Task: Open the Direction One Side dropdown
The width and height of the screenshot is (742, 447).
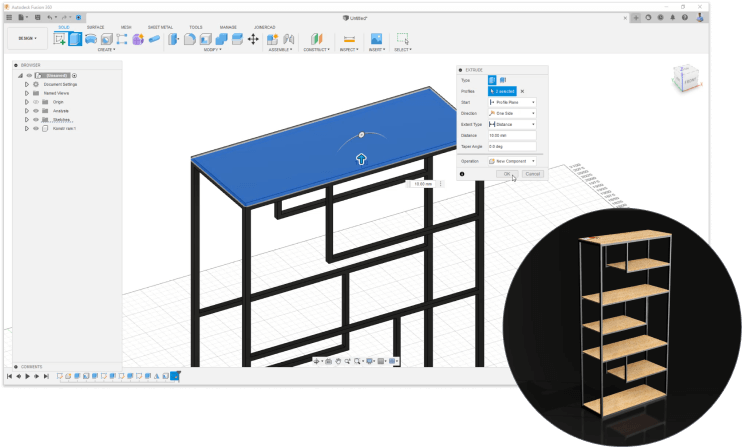Action: coord(512,114)
